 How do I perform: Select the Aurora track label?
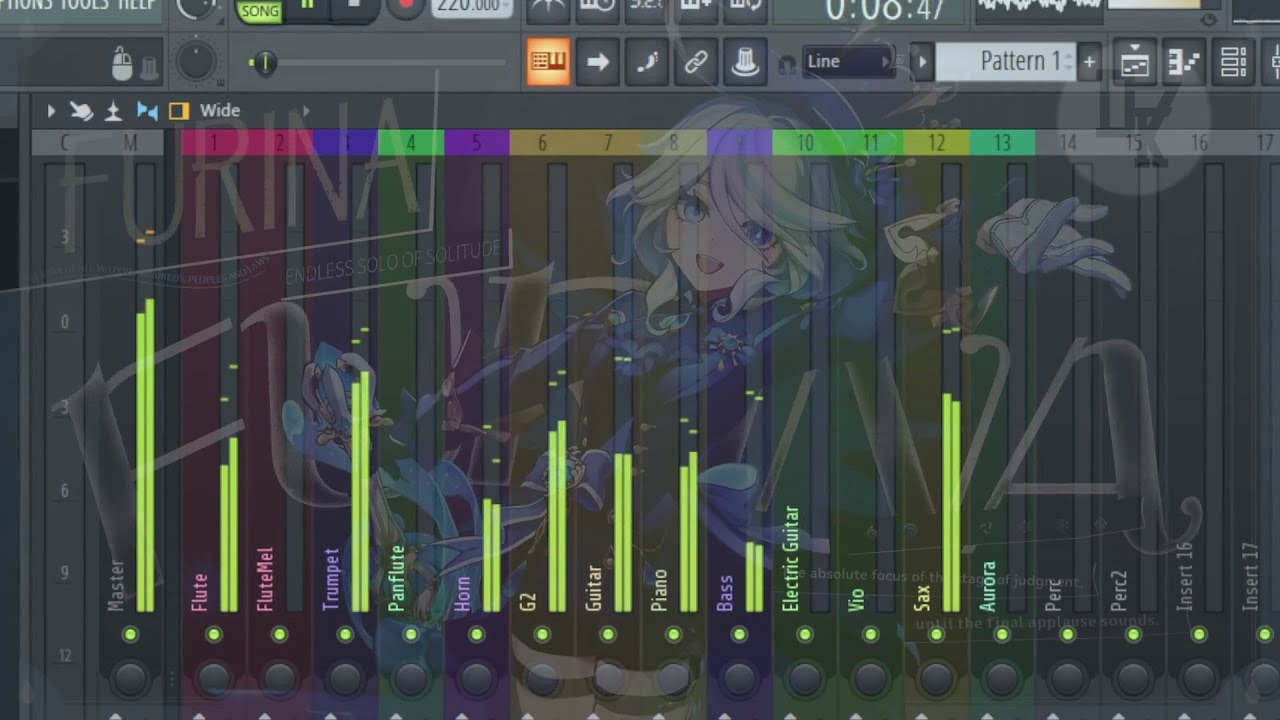point(988,586)
